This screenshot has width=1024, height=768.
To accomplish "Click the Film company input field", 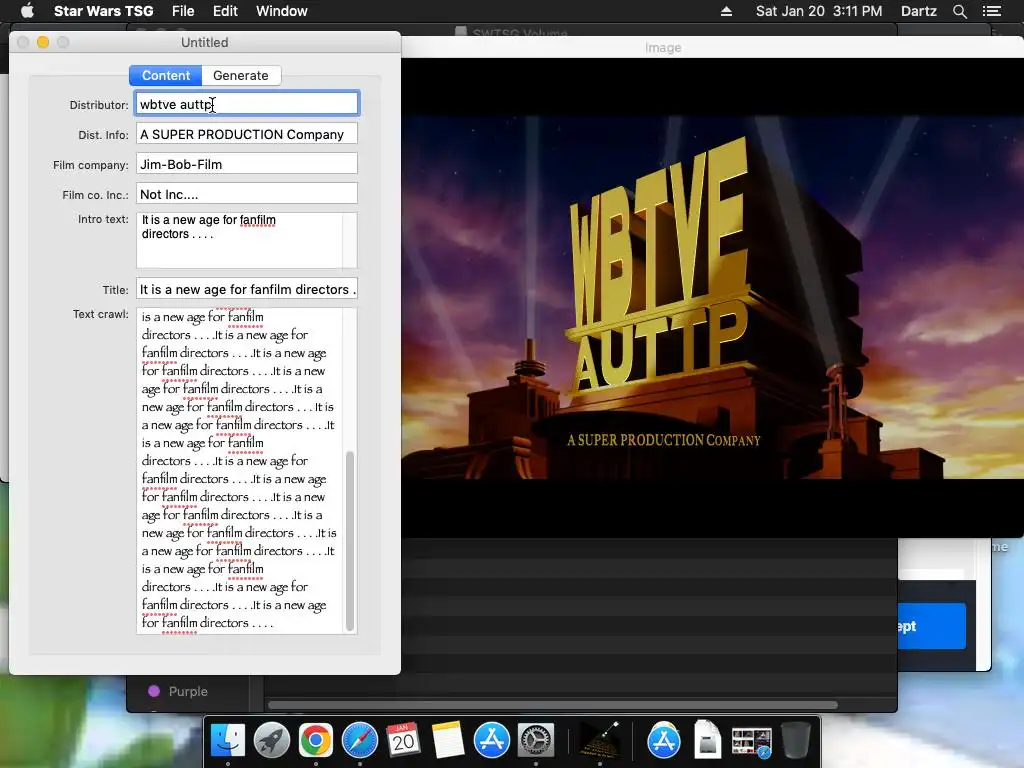I will [247, 164].
